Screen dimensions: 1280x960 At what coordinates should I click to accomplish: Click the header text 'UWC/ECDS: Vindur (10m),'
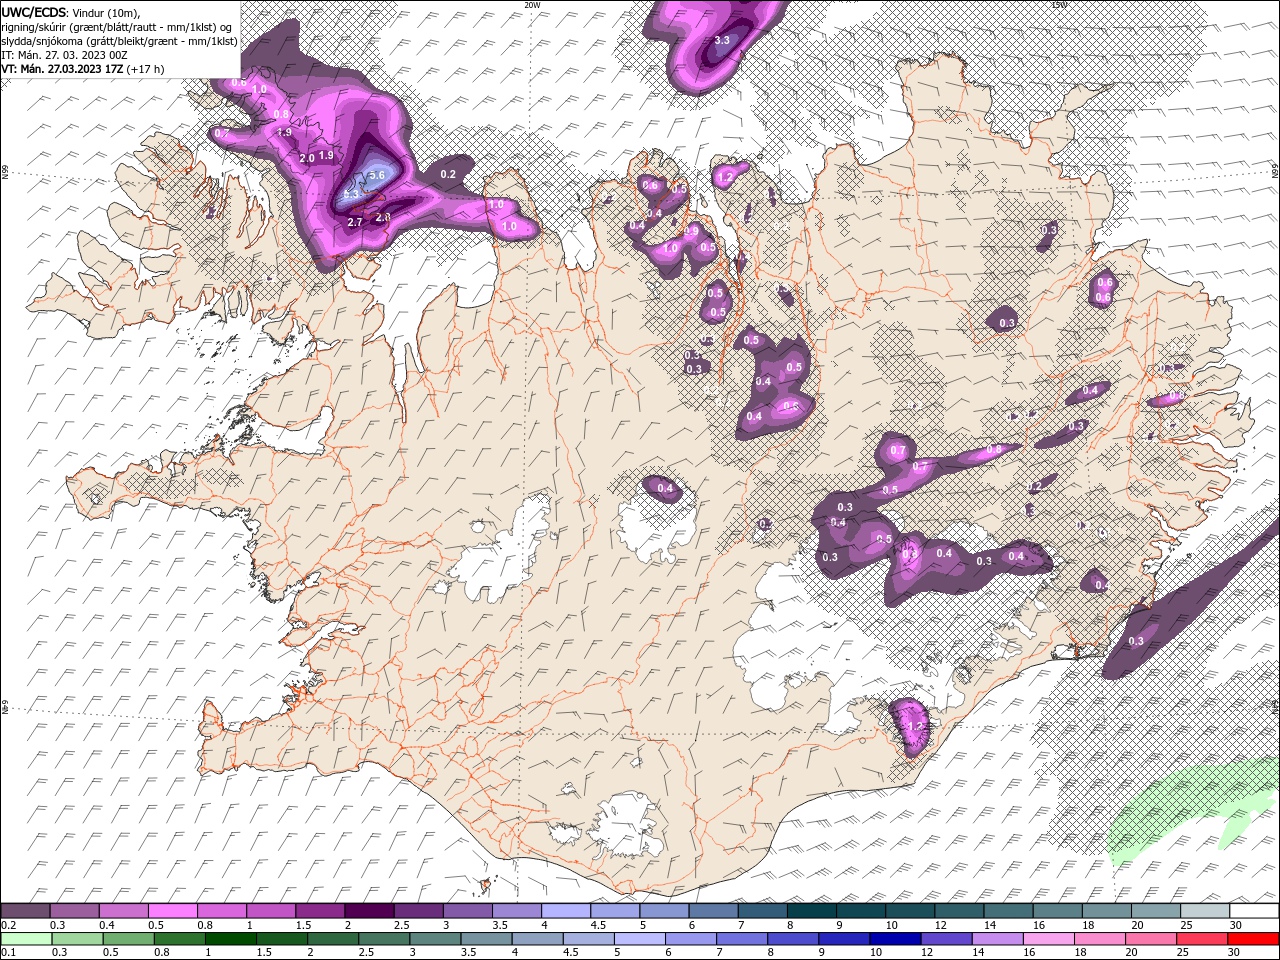70,12
